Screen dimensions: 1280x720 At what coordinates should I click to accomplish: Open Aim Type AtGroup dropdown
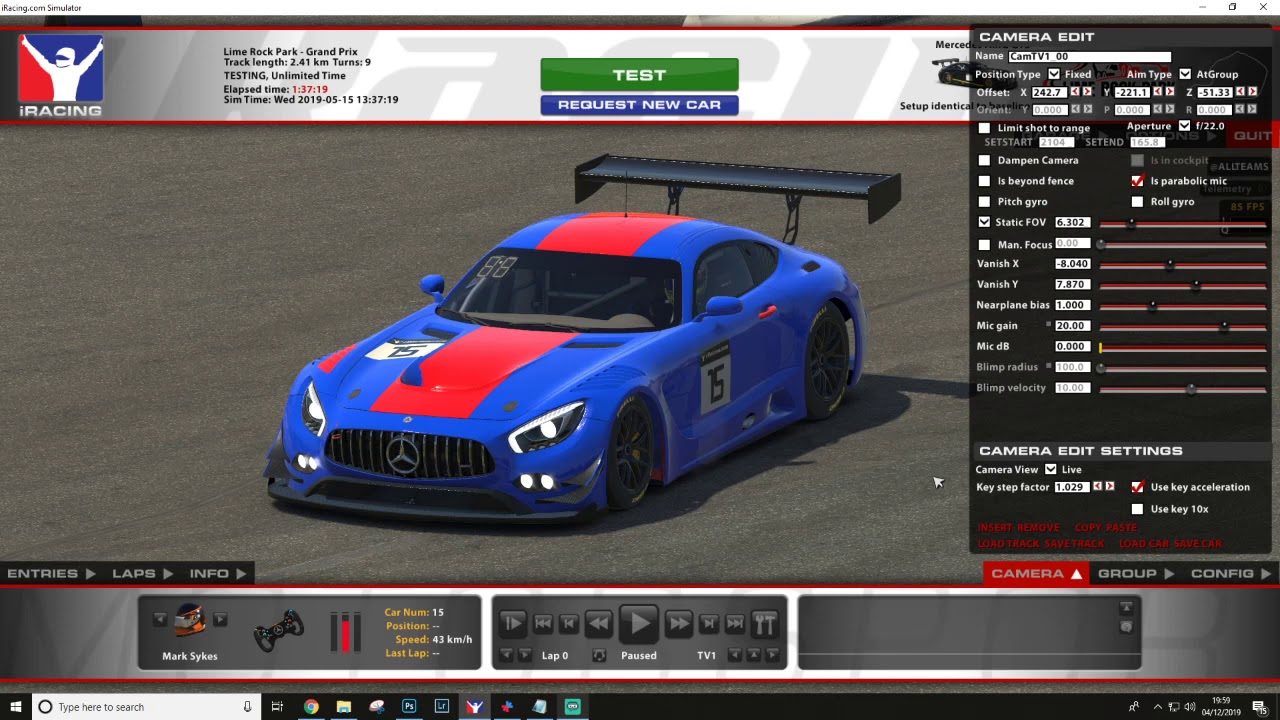1185,74
